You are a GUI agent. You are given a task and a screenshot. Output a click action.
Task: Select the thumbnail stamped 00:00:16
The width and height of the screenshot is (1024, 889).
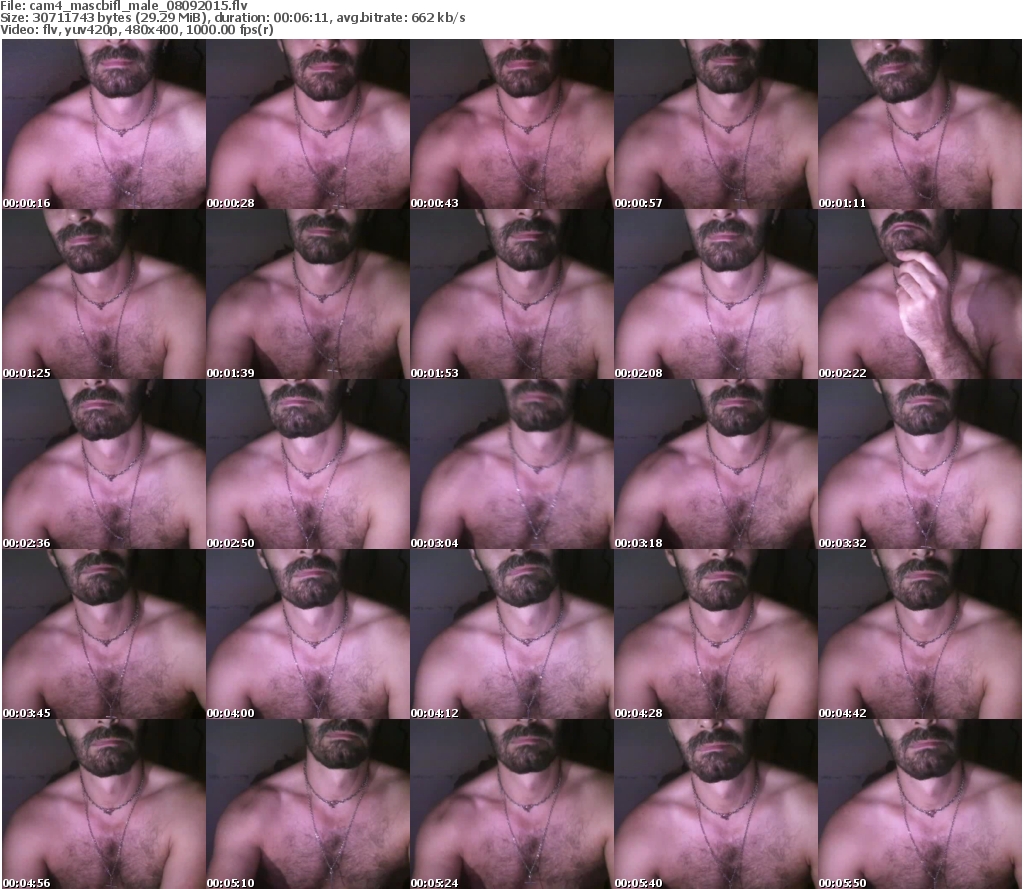[x=104, y=124]
